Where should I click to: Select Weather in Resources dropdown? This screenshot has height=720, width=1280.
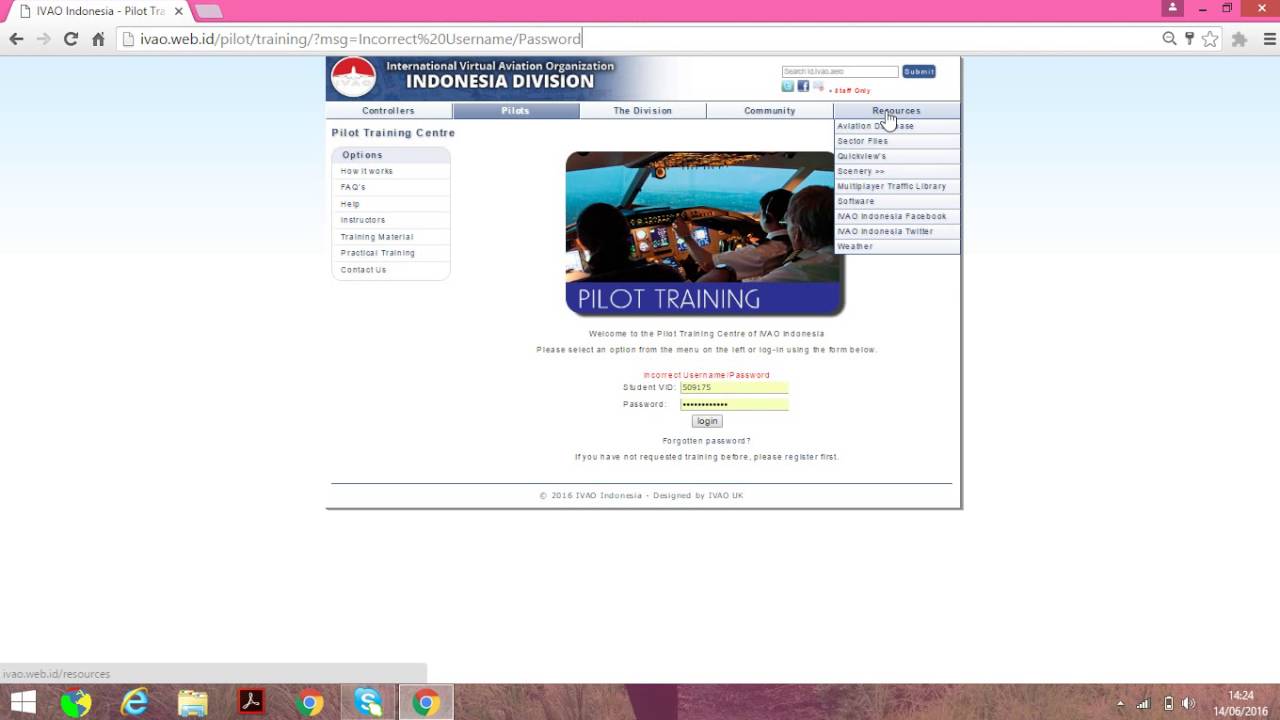click(x=897, y=246)
